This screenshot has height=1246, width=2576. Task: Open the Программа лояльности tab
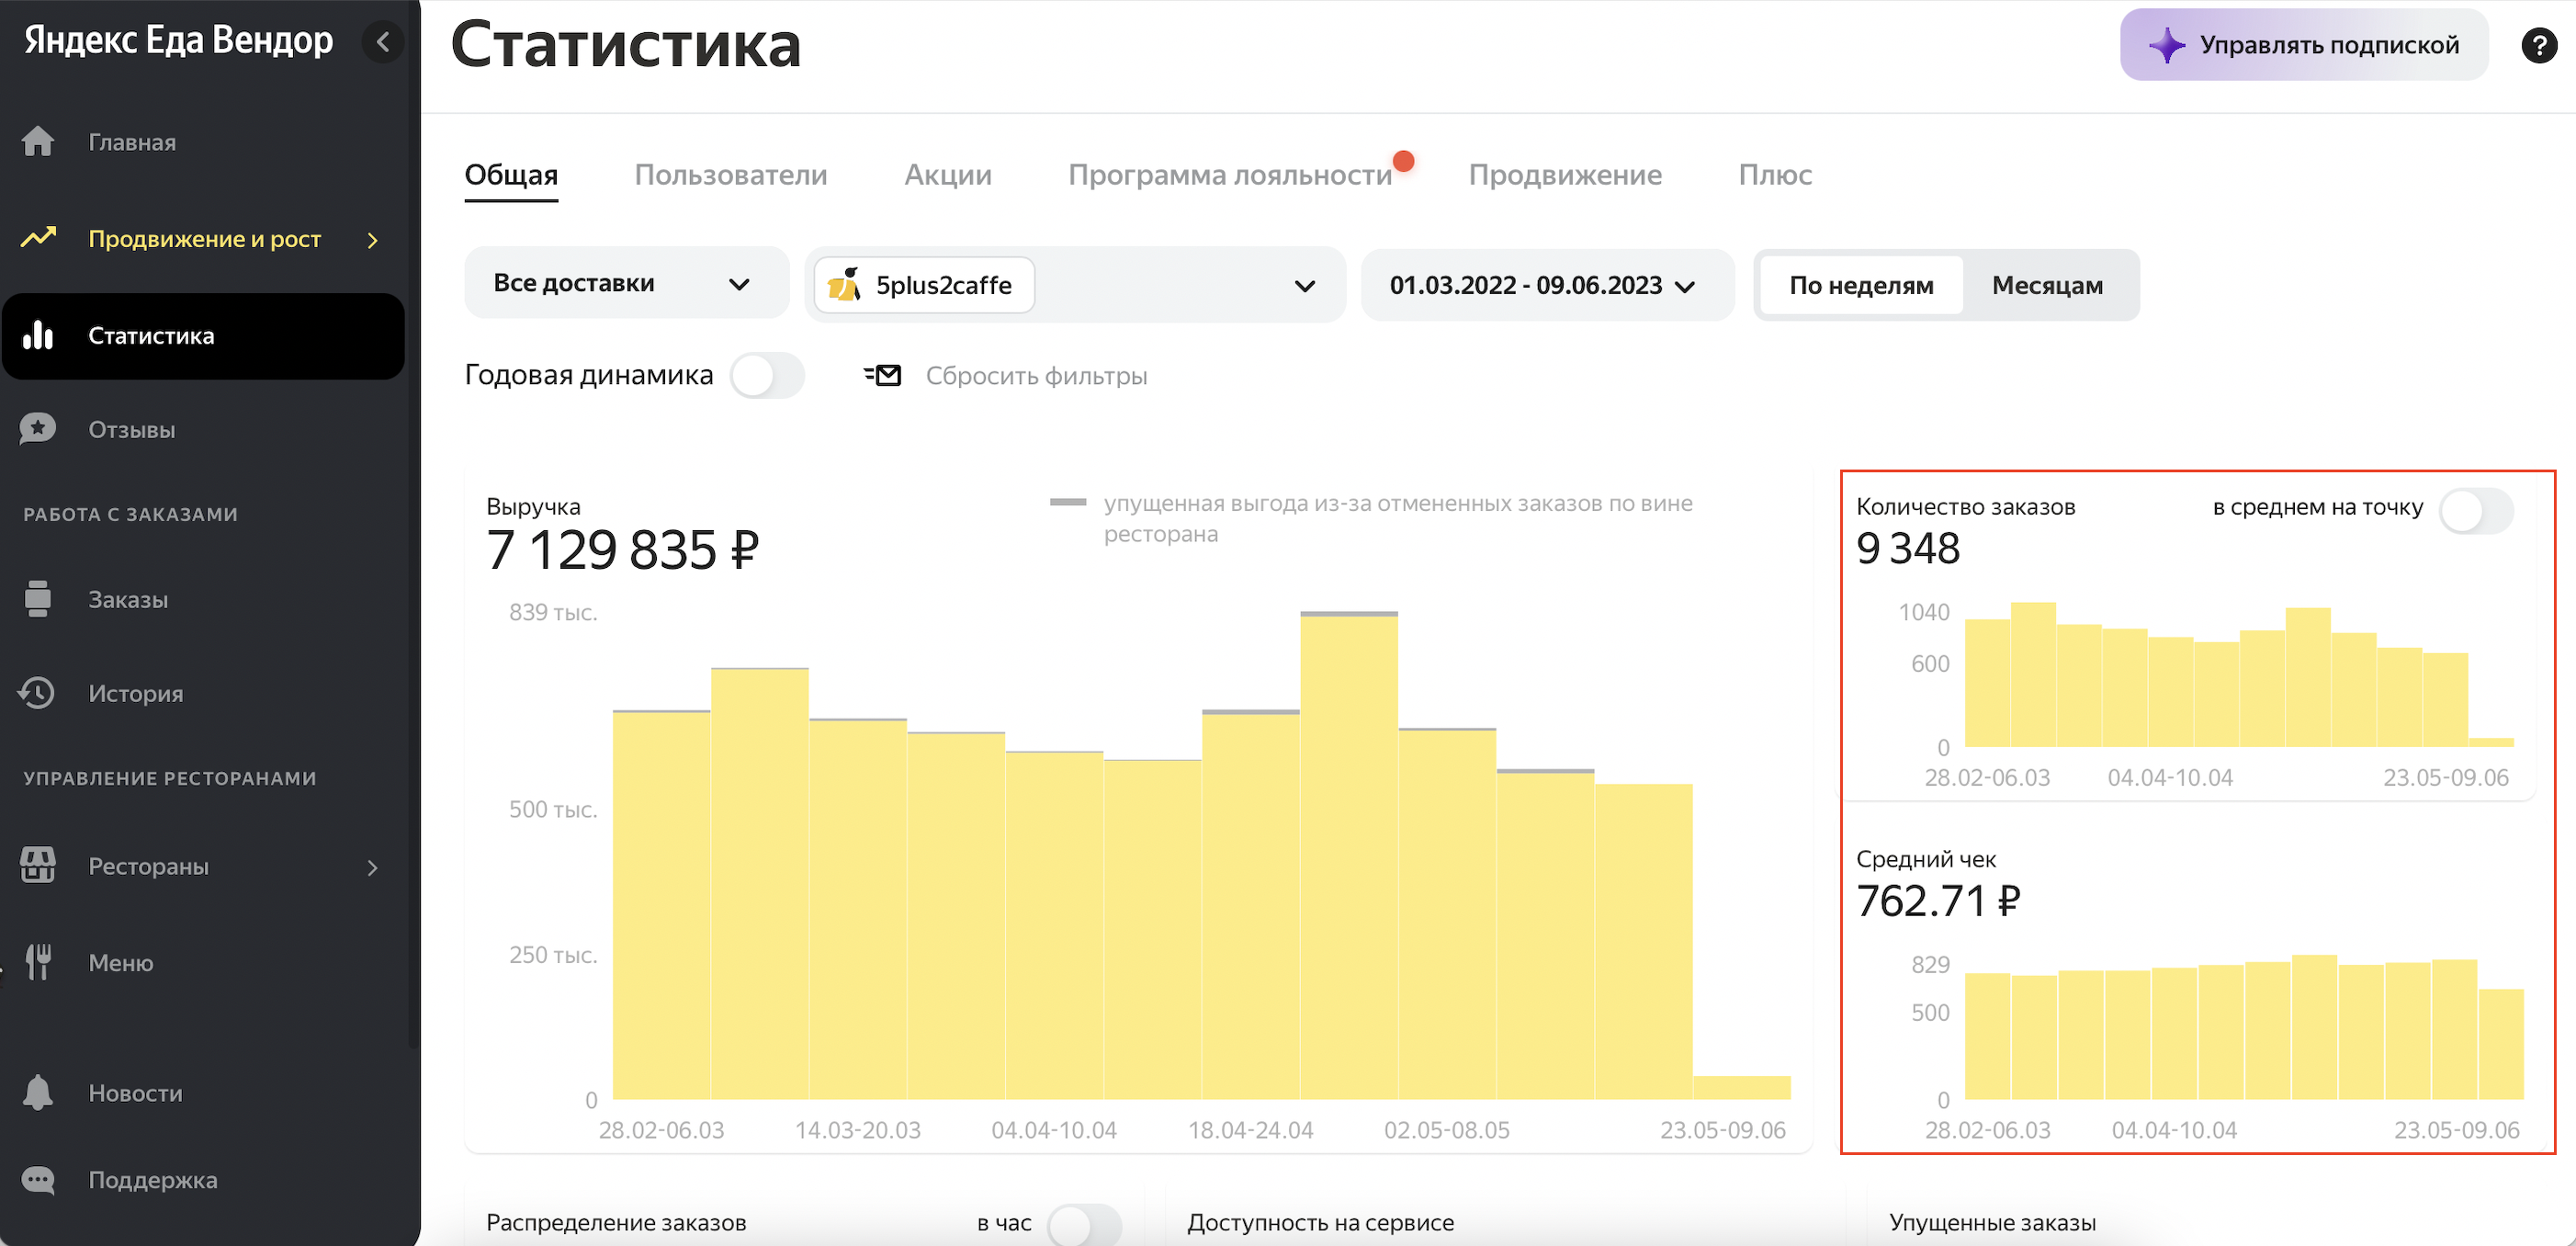pos(1229,175)
